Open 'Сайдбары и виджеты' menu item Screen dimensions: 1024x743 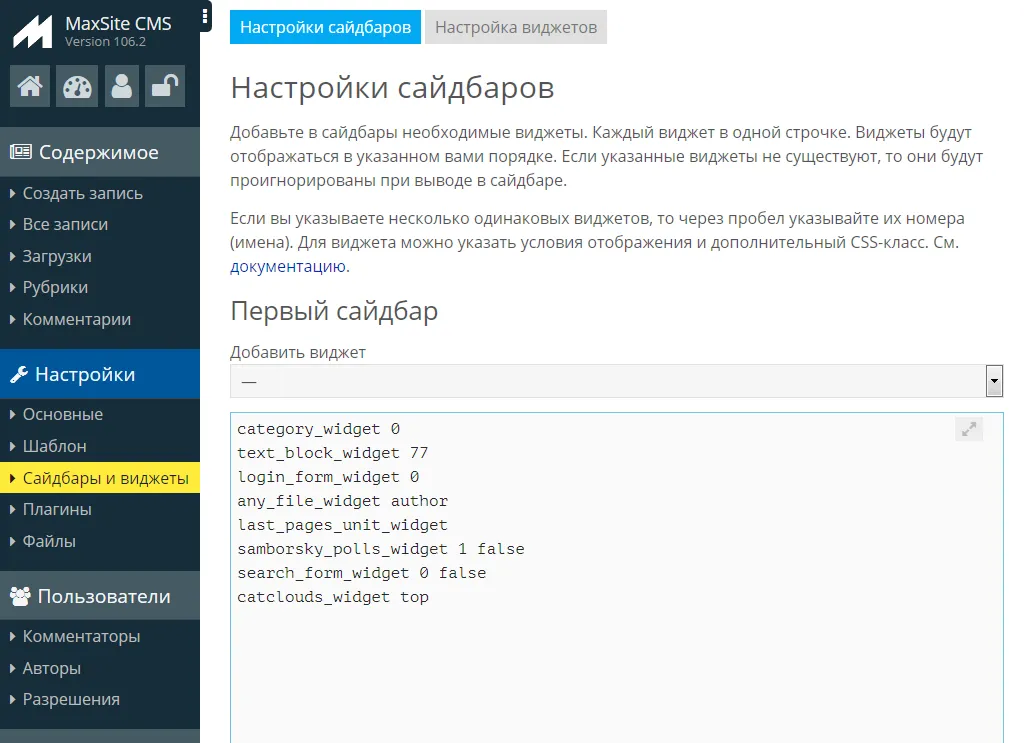[105, 478]
